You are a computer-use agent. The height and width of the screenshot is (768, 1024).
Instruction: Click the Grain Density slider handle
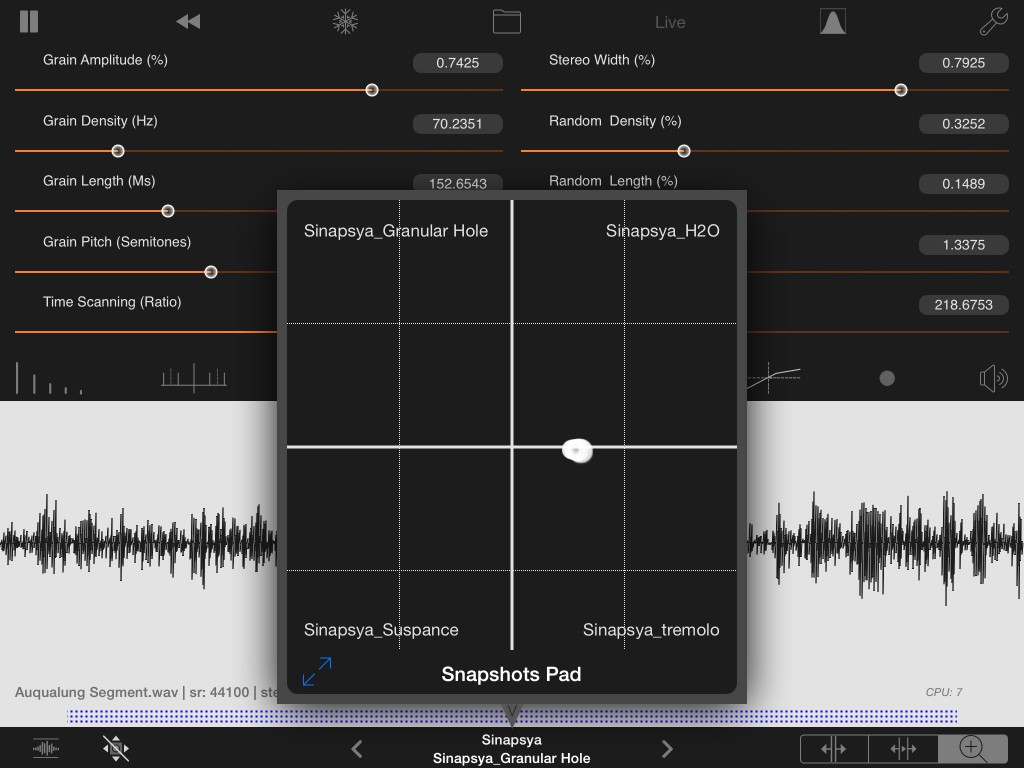(x=118, y=151)
